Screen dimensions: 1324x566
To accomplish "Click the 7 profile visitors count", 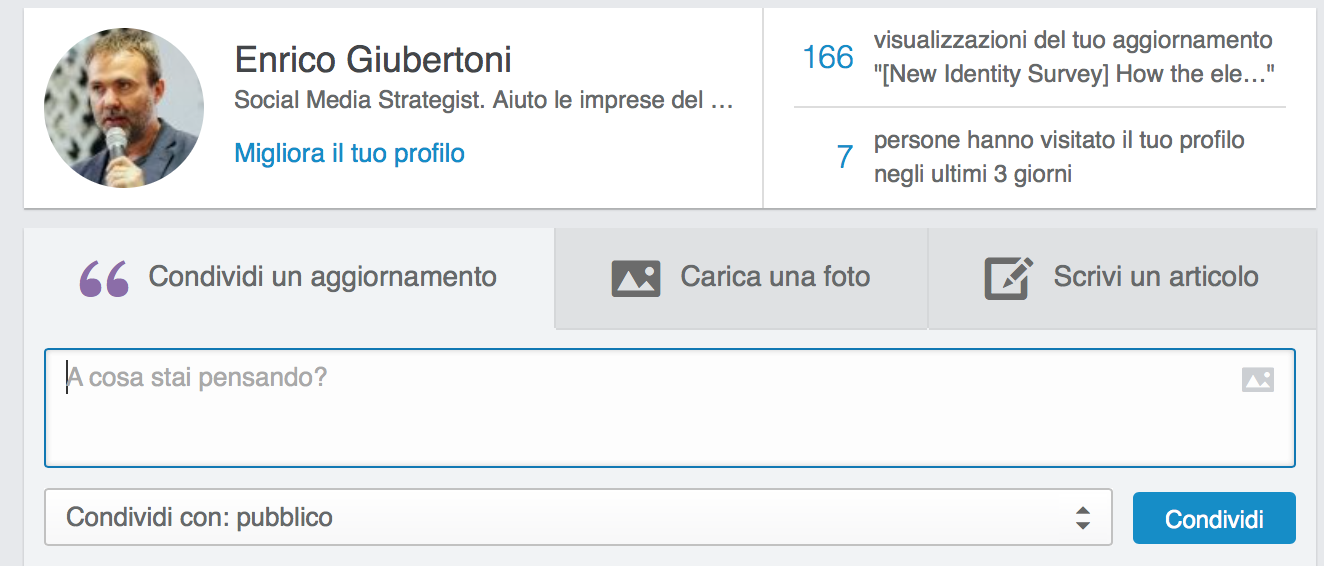I will 845,157.
